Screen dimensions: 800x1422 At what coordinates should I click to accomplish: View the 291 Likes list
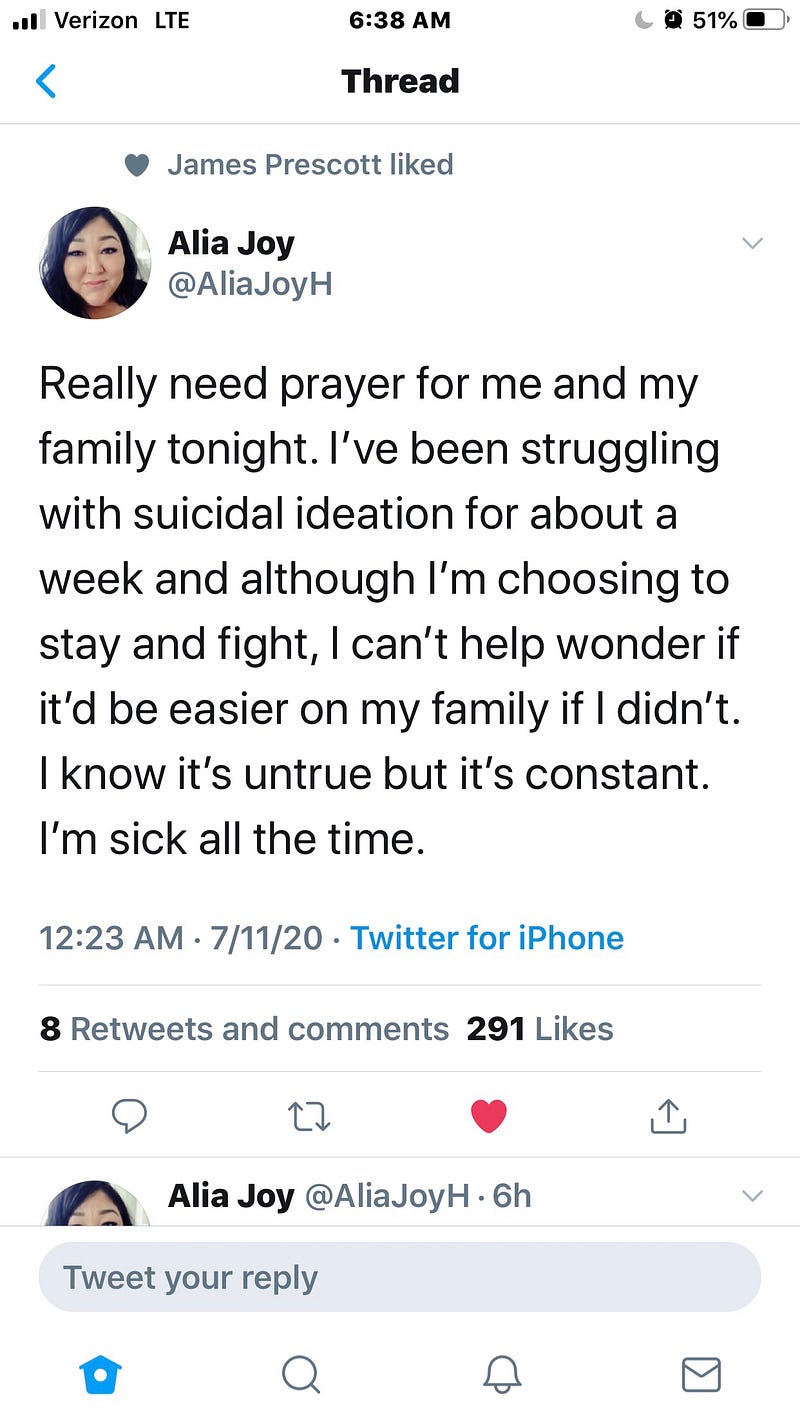coord(540,1029)
